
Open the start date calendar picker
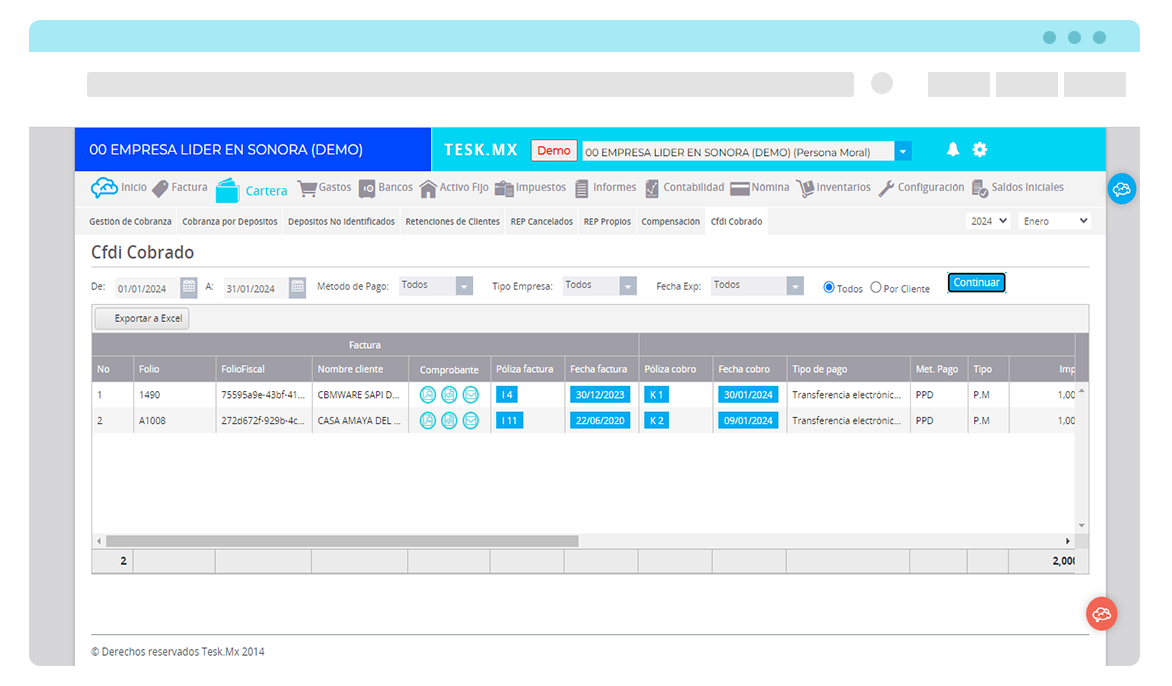pyautogui.click(x=188, y=286)
